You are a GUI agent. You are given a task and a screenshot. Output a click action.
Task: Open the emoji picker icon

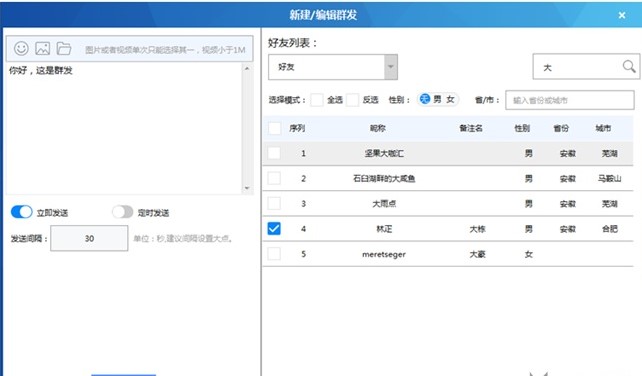(21, 48)
